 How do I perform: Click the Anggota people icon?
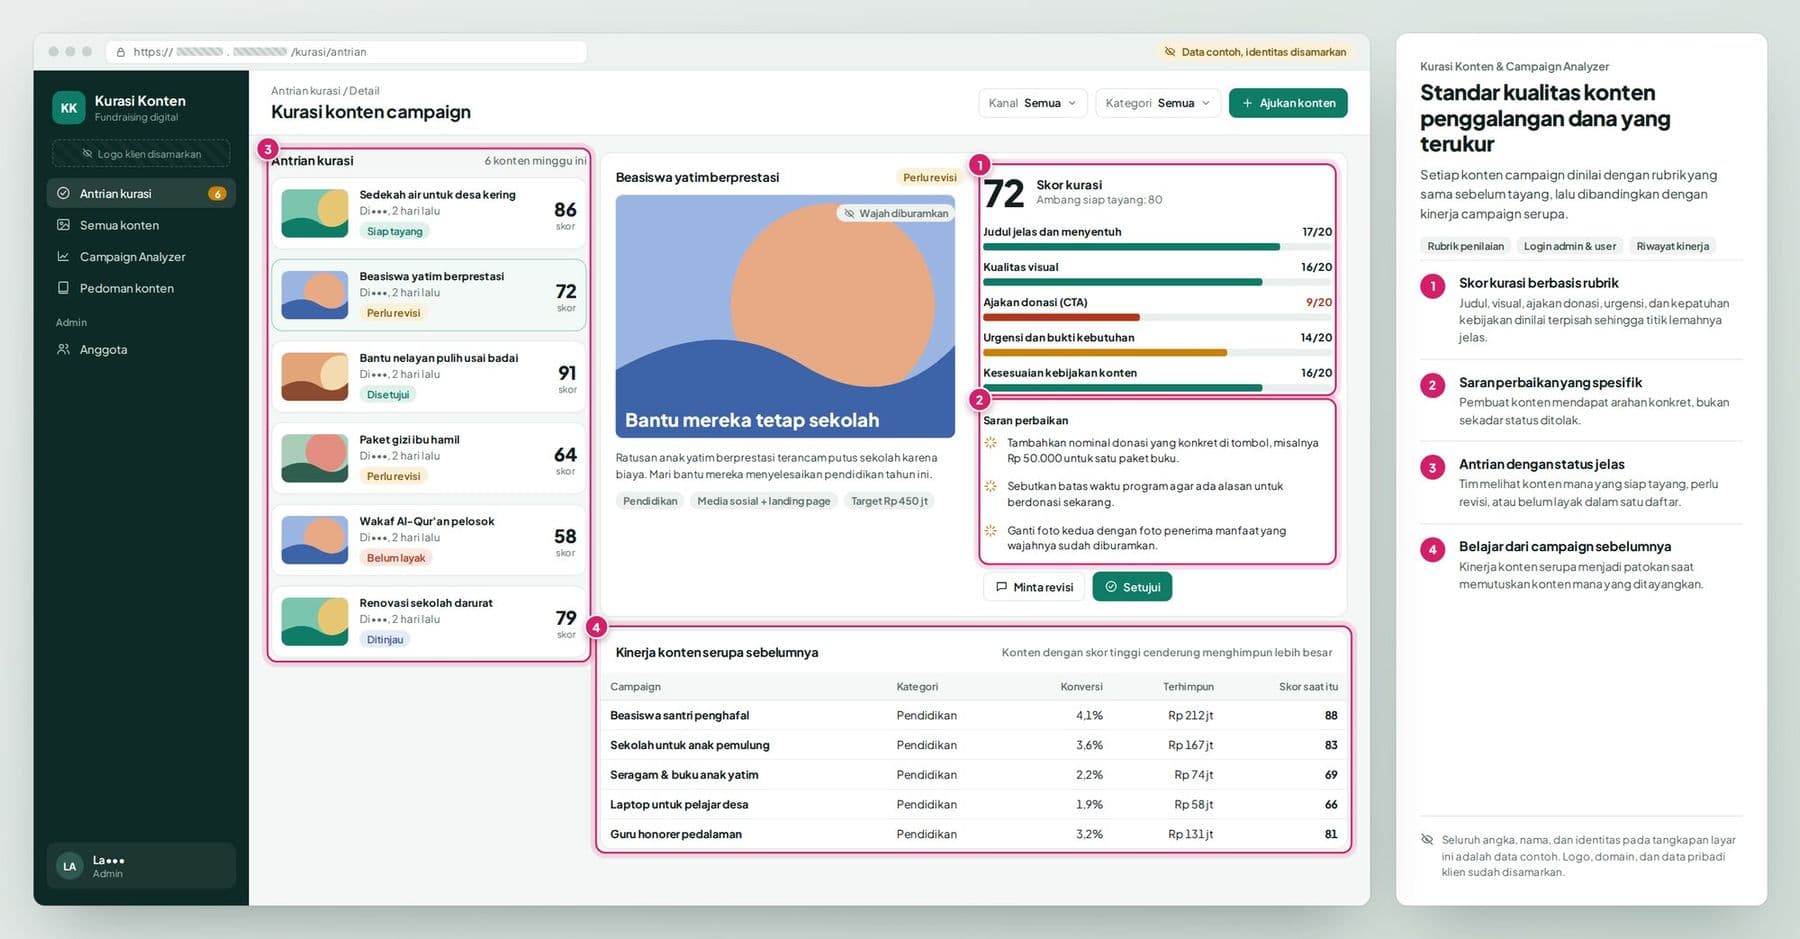[x=64, y=350]
